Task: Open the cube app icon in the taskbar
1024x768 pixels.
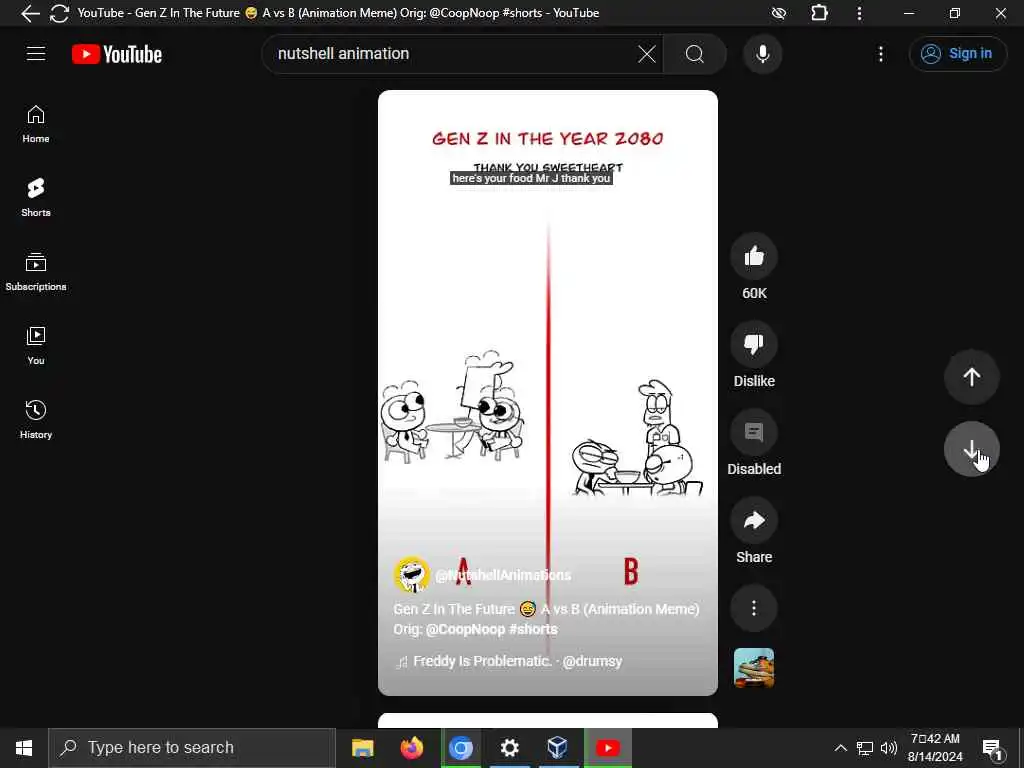Action: pos(558,748)
